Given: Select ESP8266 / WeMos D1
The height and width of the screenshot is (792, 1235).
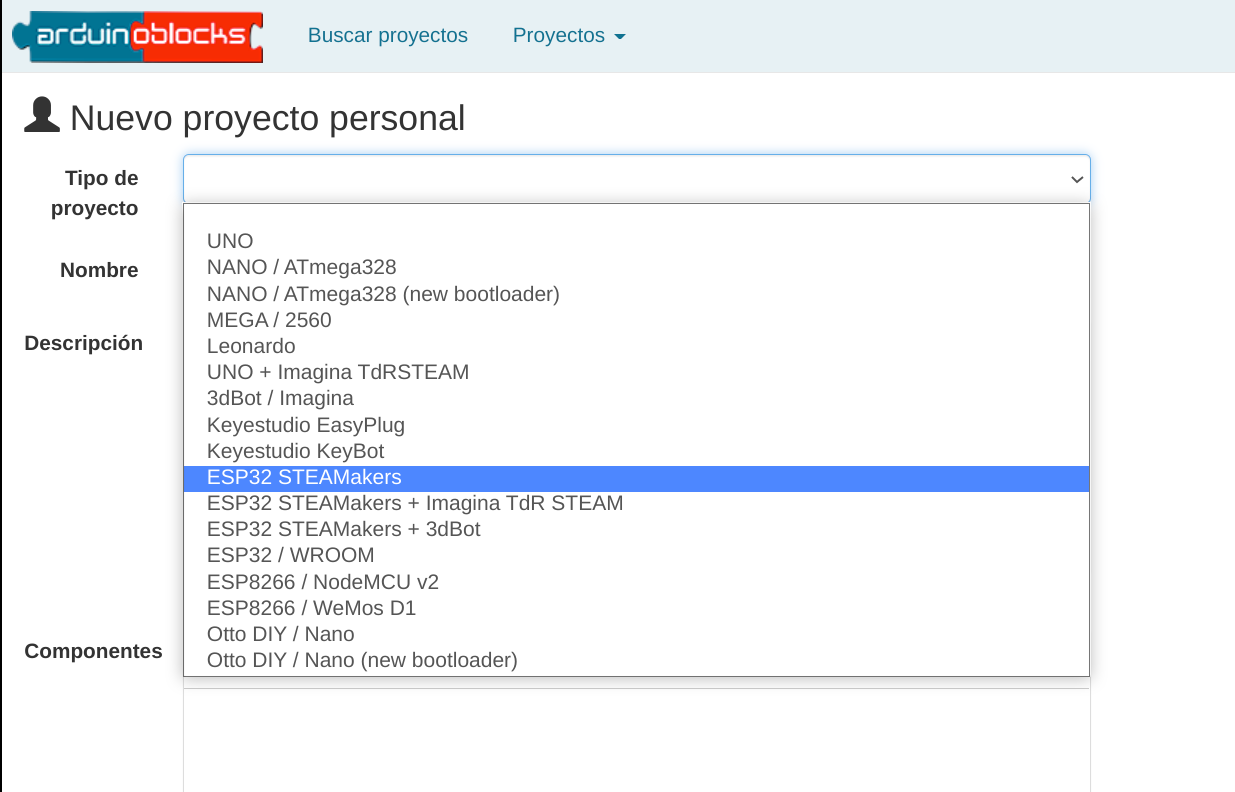Looking at the screenshot, I should 636,608.
